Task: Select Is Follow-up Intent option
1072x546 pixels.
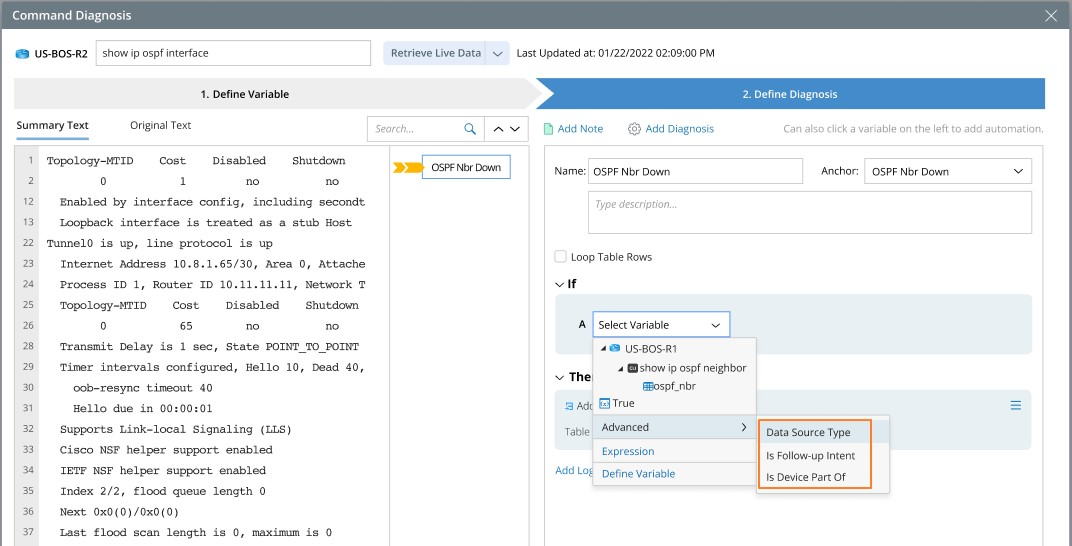Action: click(x=810, y=455)
